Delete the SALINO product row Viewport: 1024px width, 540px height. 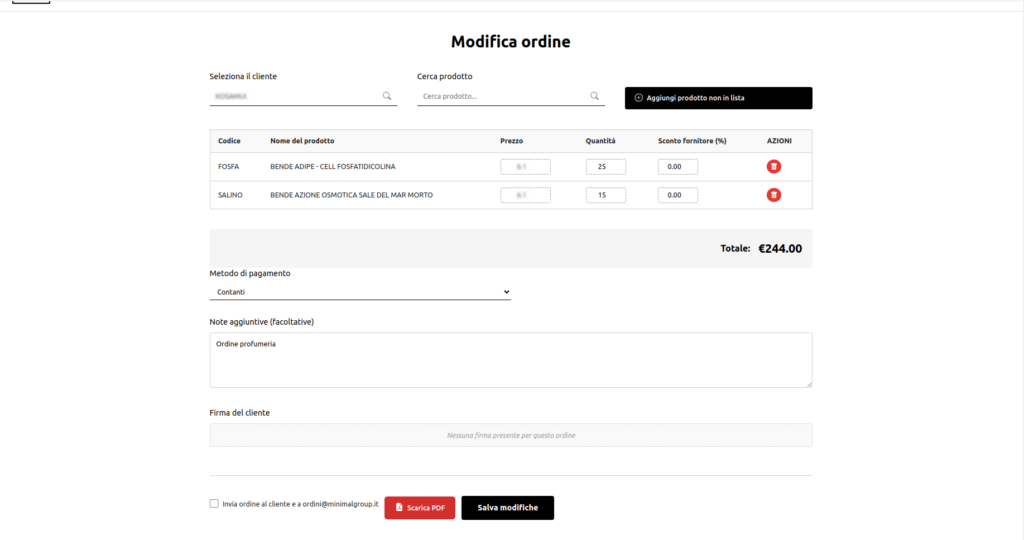coord(774,195)
